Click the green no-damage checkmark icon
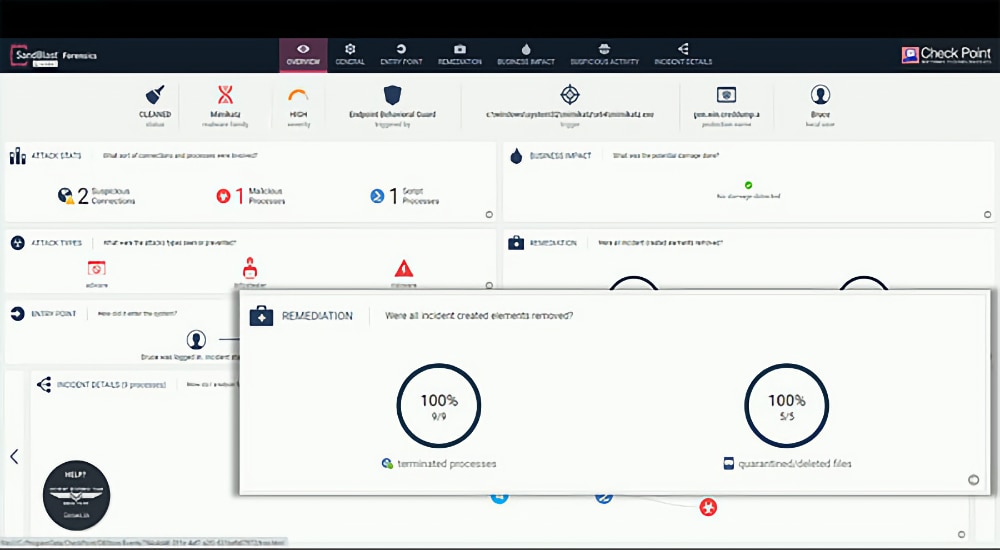1000x550 pixels. click(749, 185)
